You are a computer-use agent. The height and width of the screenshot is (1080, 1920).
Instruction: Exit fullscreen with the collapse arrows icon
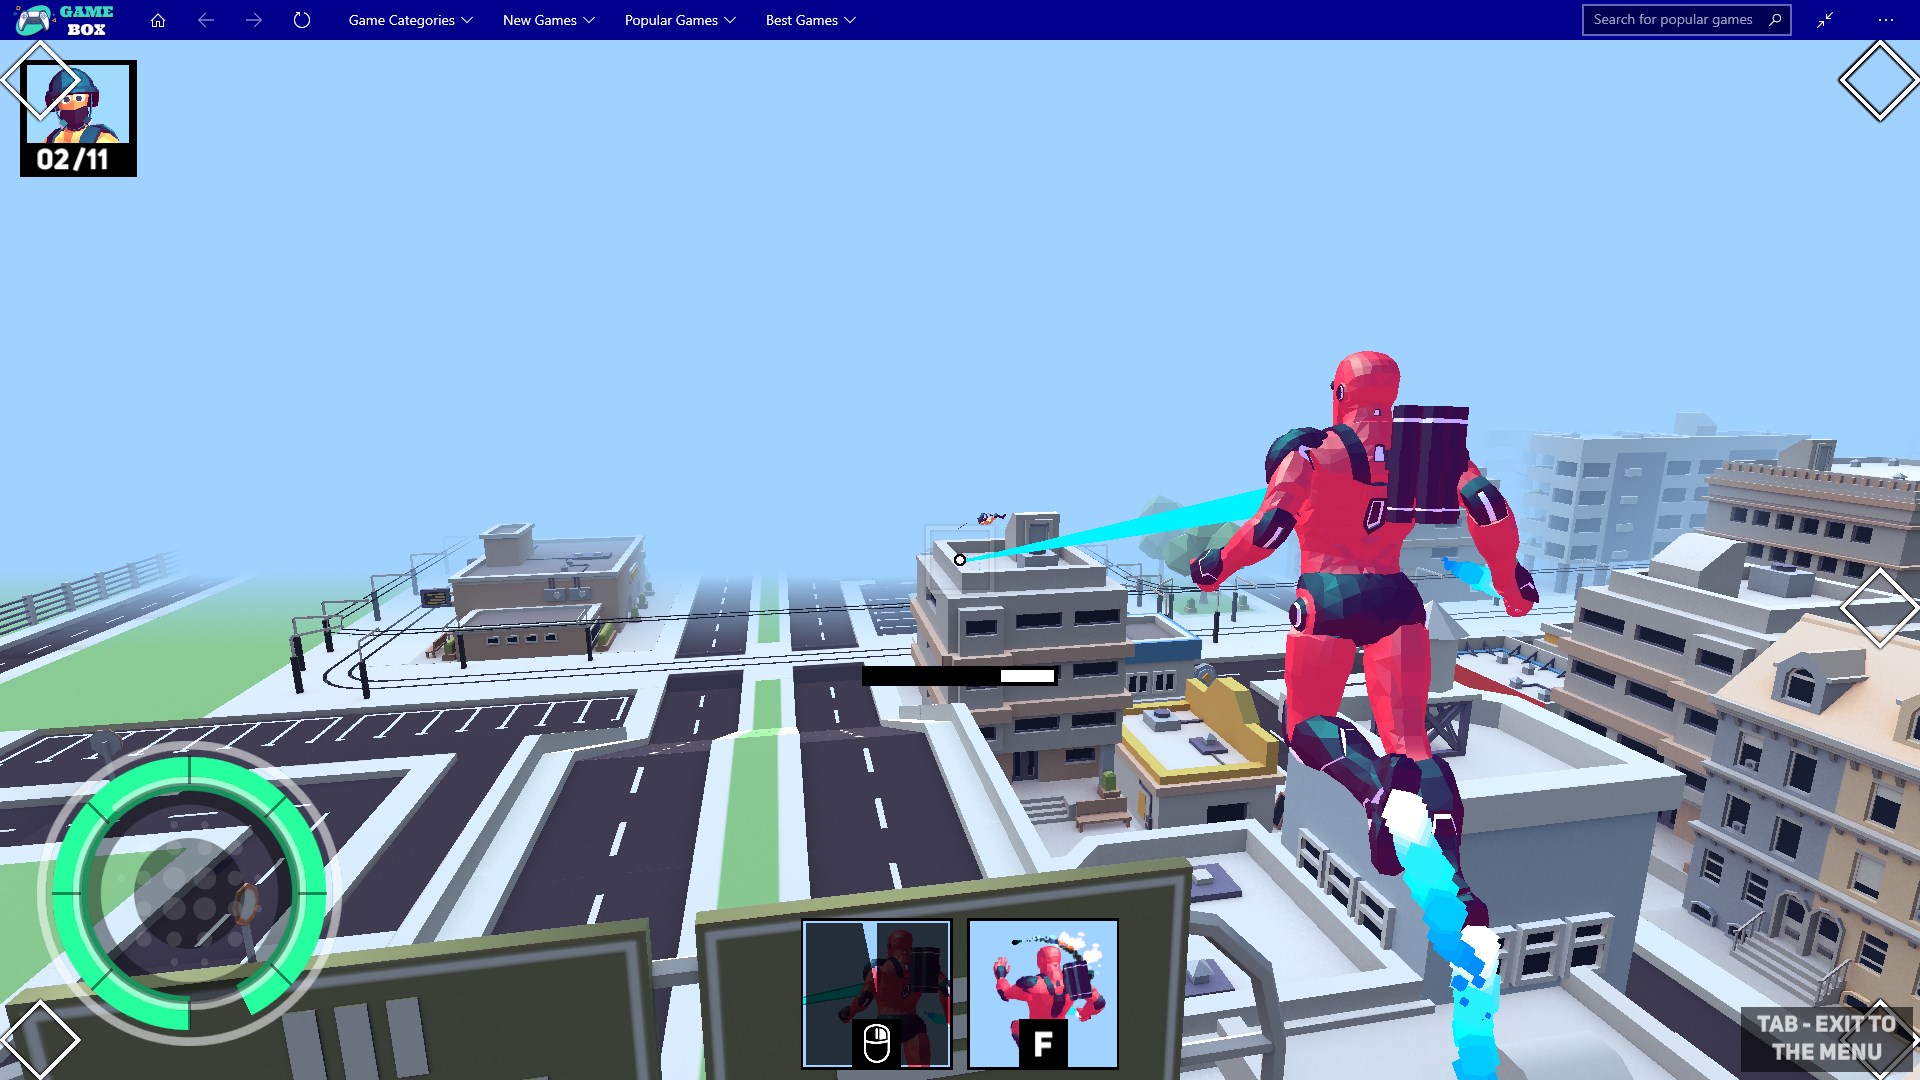1825,20
